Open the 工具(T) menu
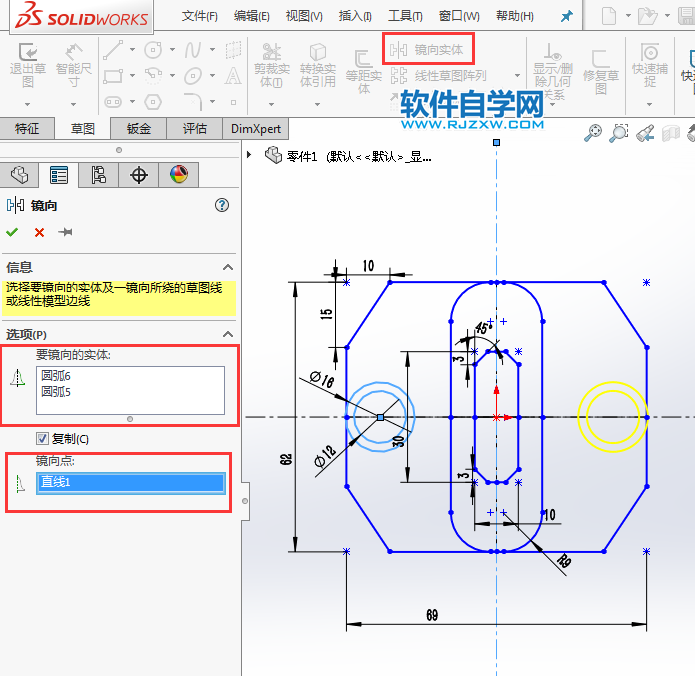 pos(405,16)
